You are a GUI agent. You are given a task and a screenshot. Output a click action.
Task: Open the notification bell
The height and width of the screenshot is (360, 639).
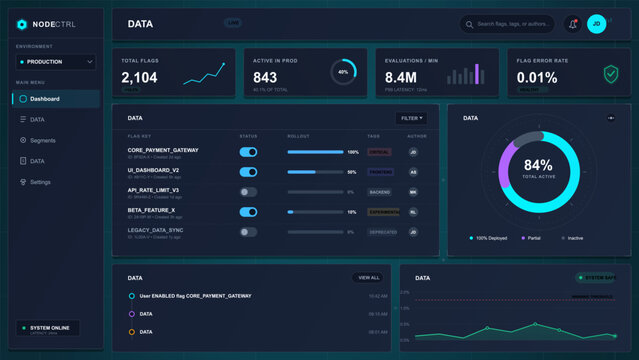pyautogui.click(x=573, y=24)
